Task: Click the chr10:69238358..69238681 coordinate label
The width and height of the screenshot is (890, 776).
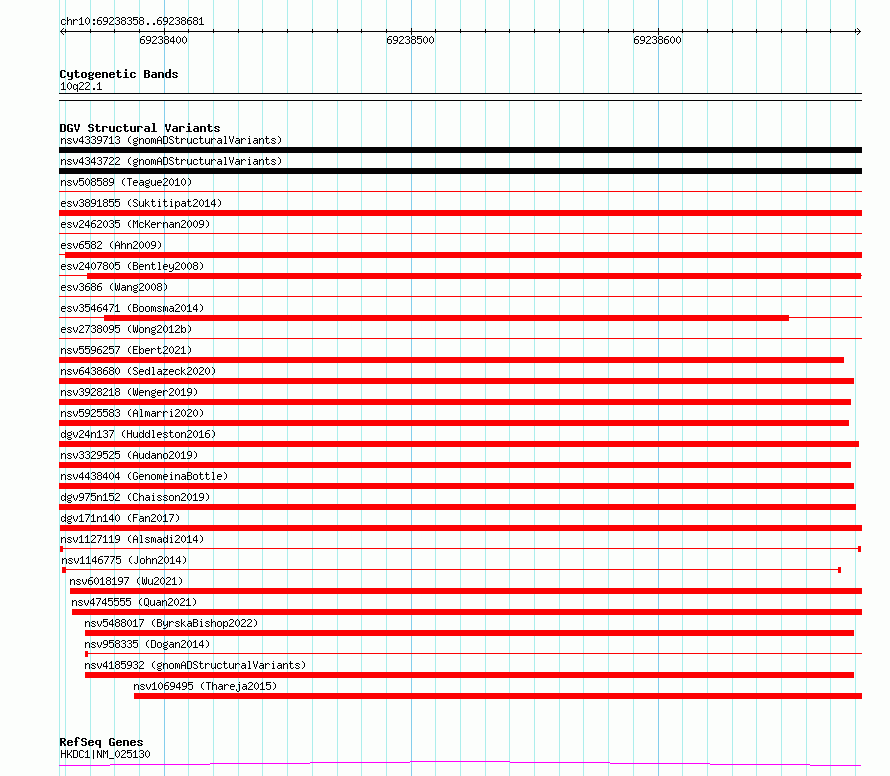Action: click(132, 22)
